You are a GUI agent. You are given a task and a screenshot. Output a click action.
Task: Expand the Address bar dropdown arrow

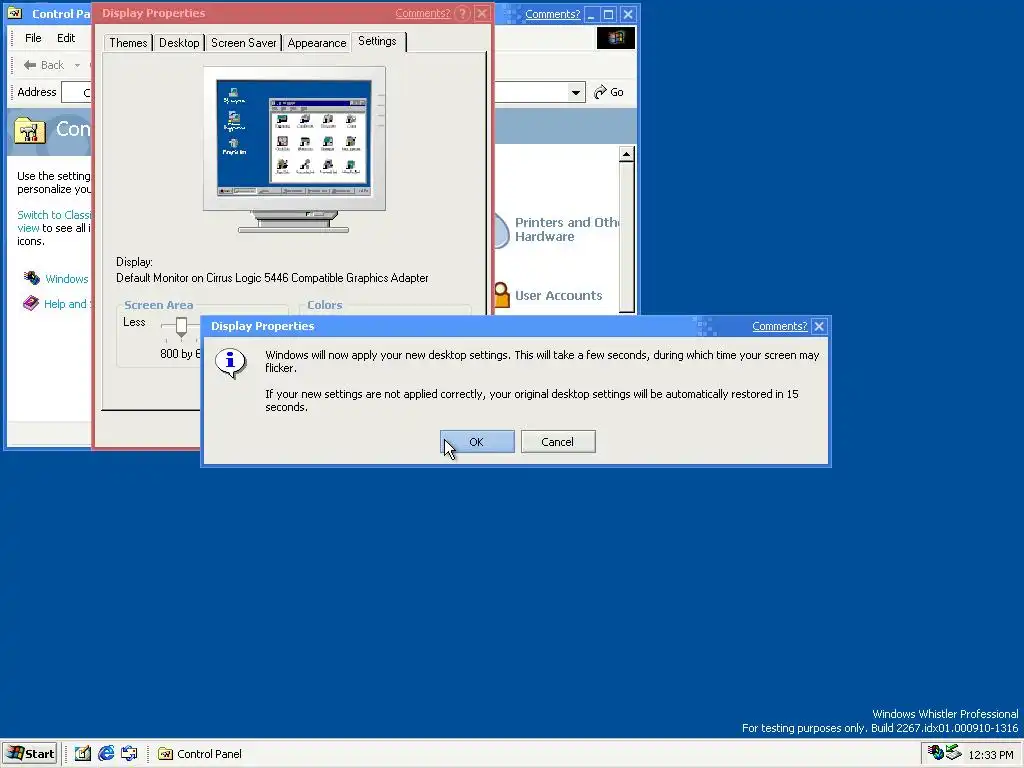coord(575,93)
